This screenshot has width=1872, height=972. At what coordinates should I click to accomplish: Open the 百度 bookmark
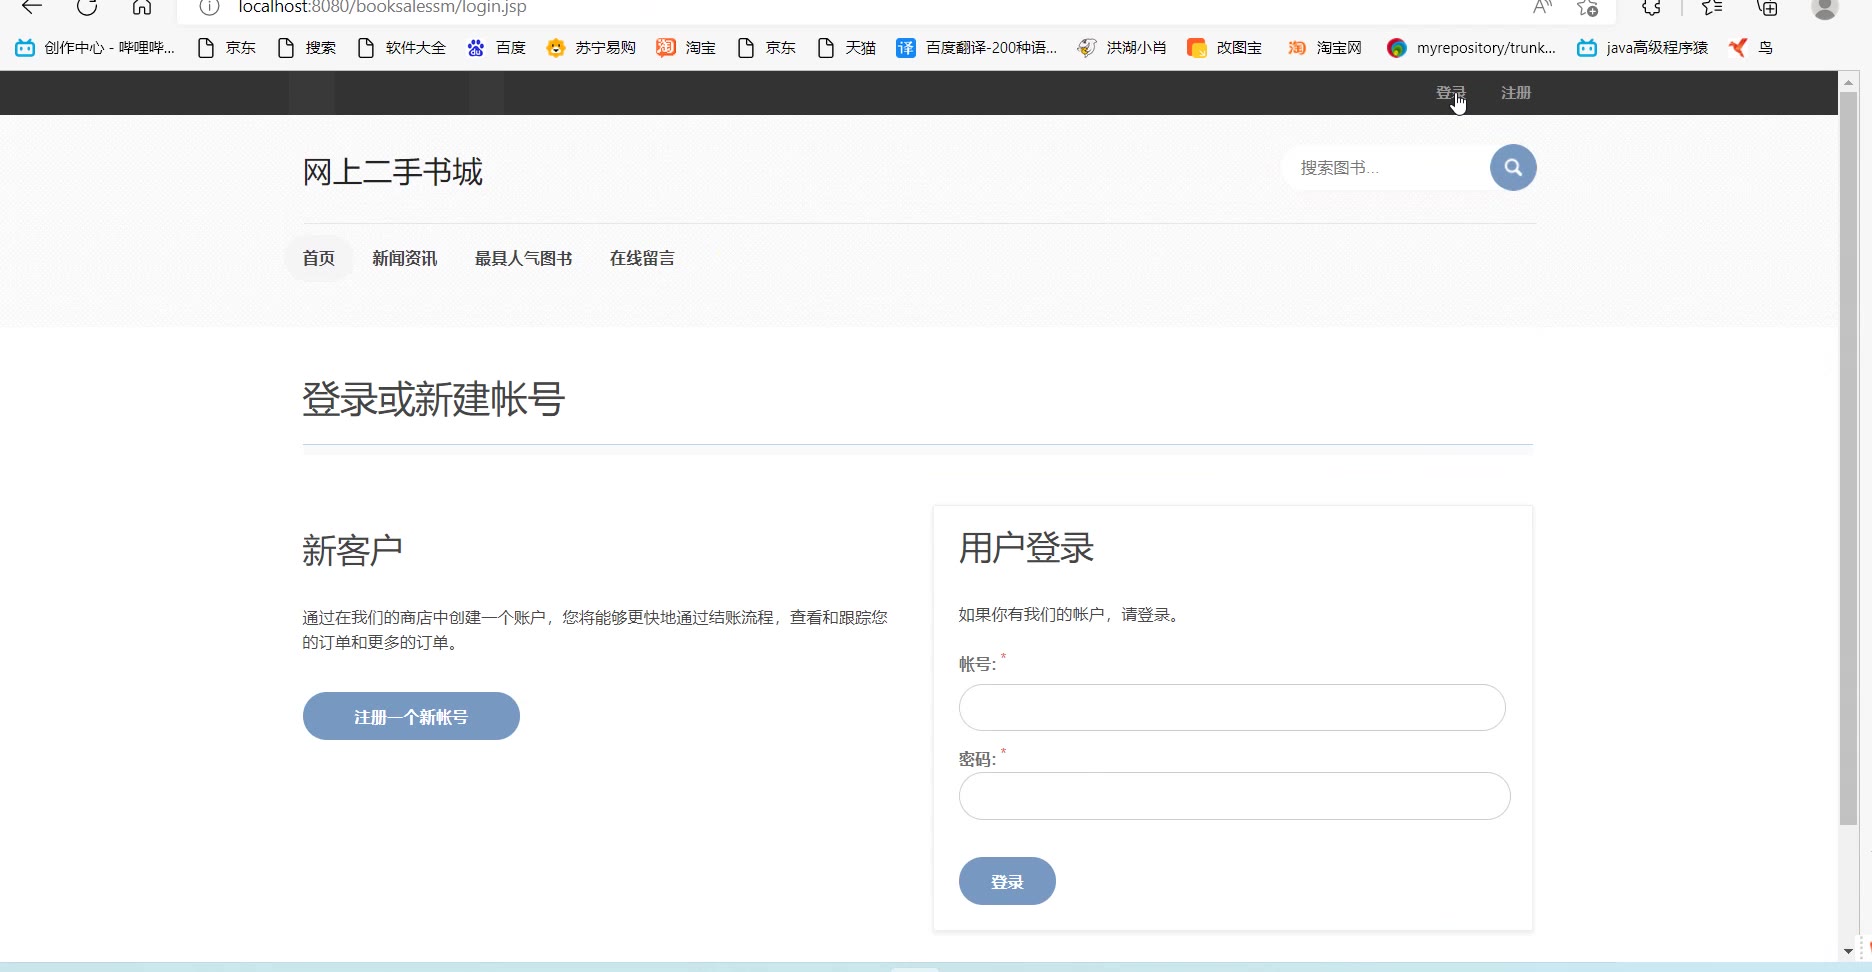pos(497,48)
